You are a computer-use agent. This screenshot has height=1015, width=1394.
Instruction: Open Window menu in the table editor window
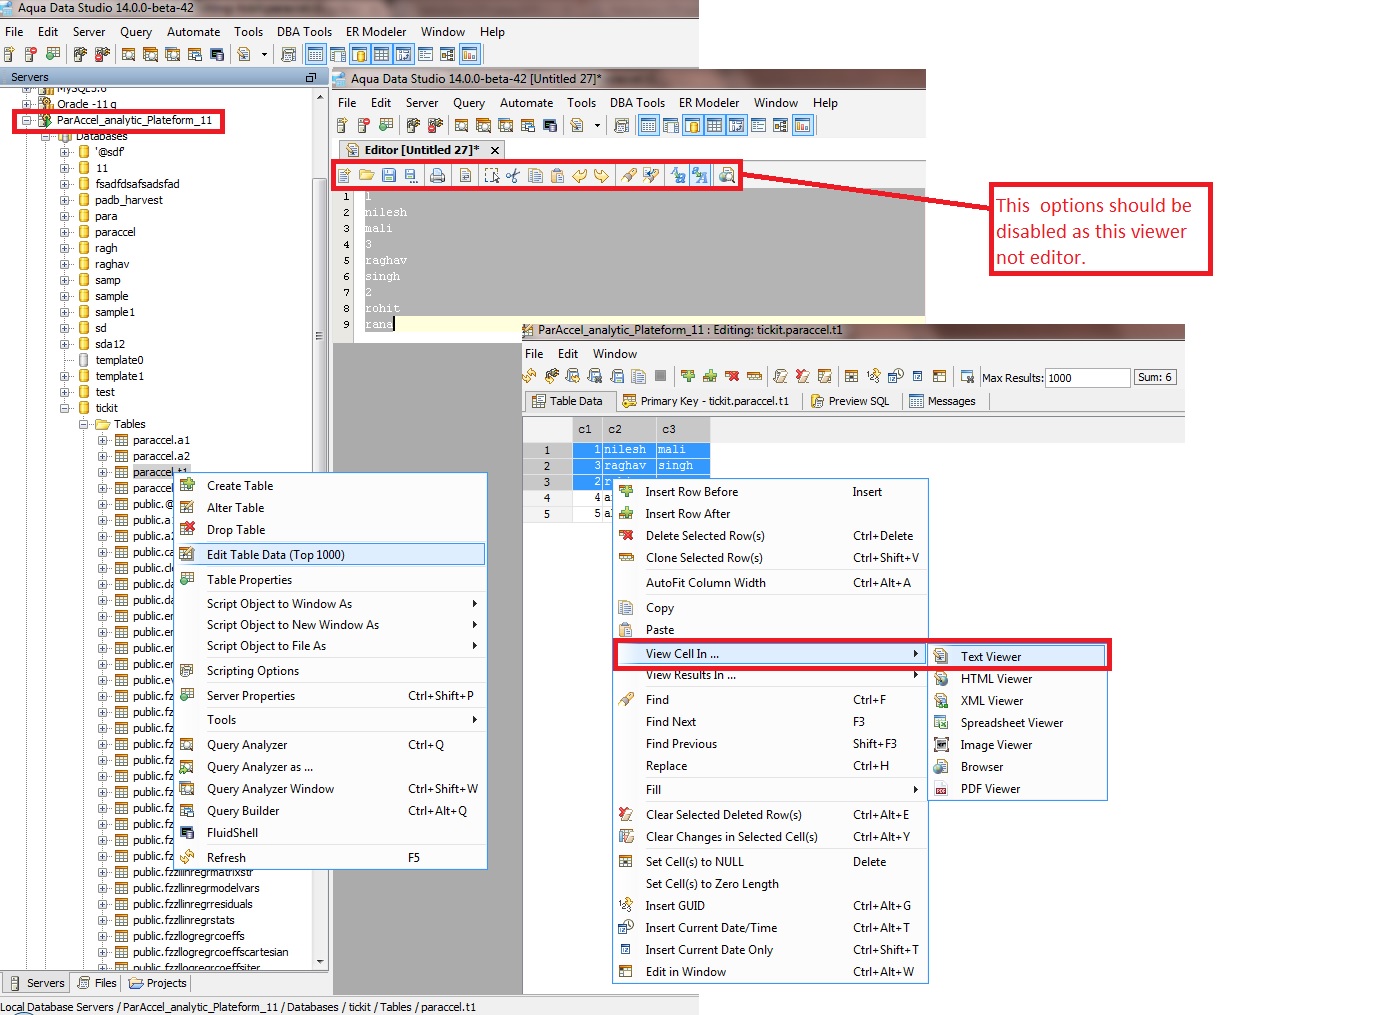click(614, 354)
